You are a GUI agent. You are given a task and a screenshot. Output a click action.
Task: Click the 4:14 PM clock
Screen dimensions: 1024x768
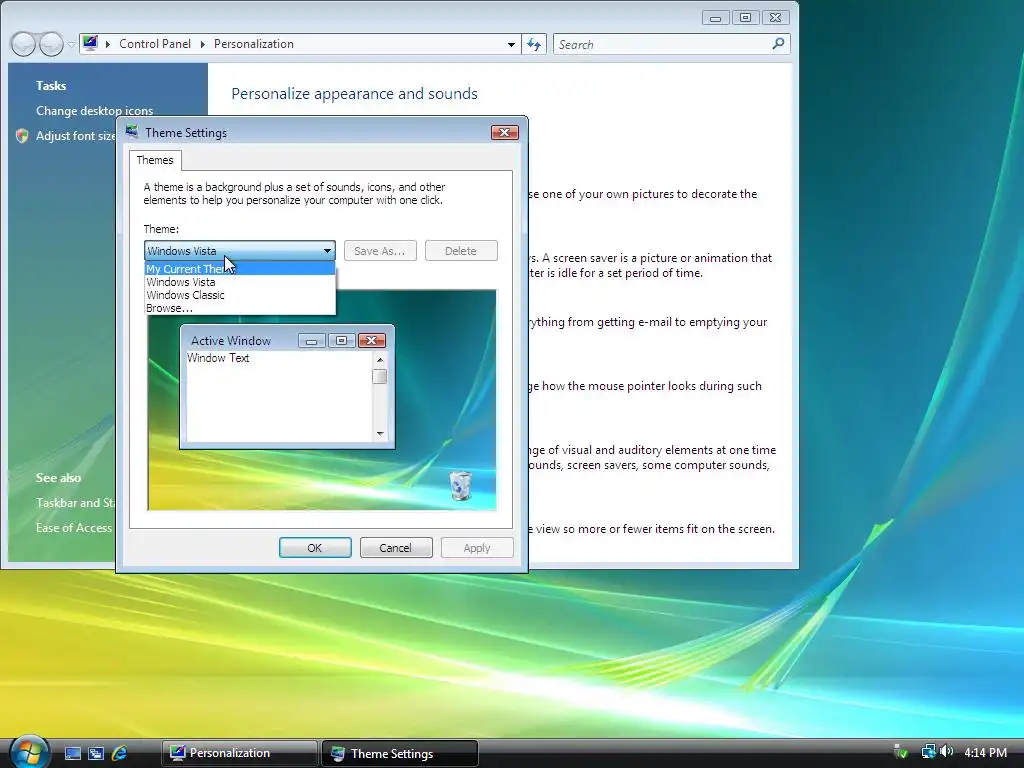[x=985, y=752]
